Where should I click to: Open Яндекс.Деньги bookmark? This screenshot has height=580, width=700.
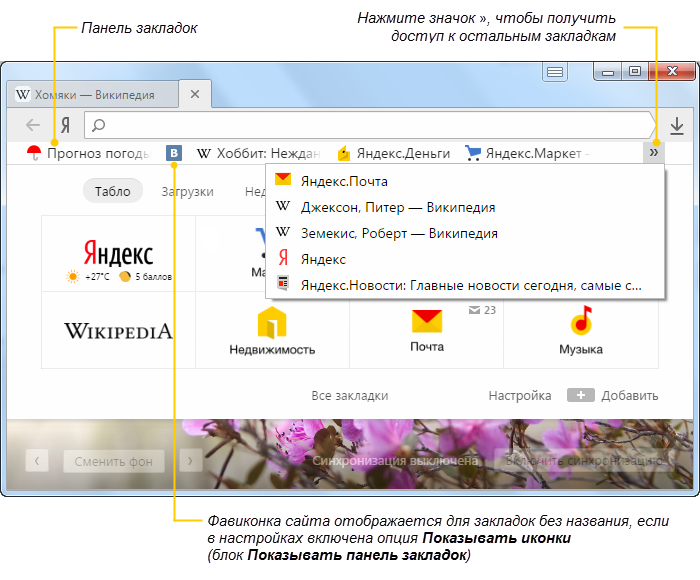(x=394, y=153)
